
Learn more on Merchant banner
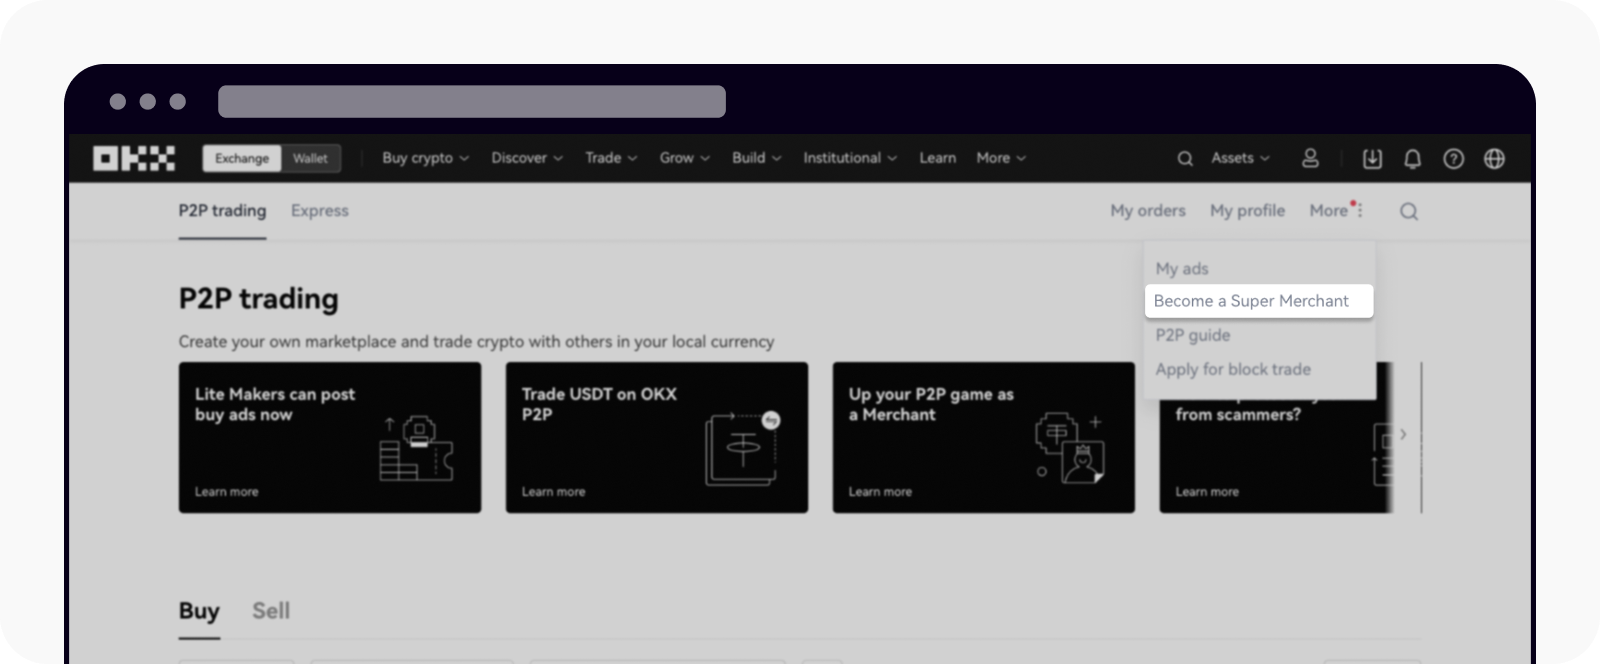point(880,492)
